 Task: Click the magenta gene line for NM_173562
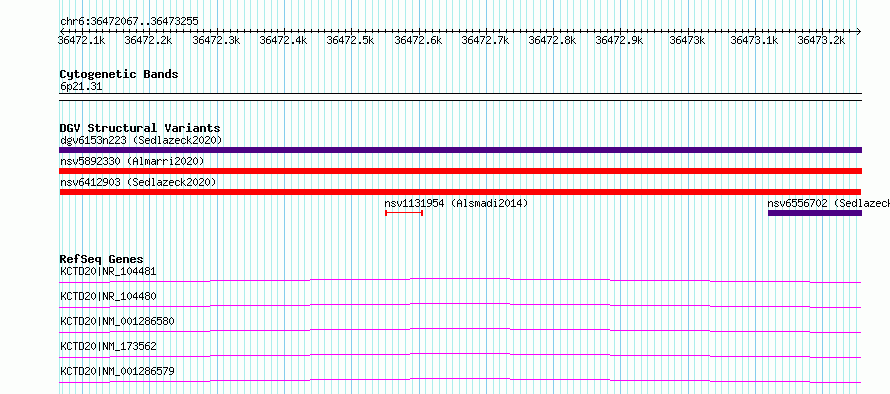click(460, 353)
